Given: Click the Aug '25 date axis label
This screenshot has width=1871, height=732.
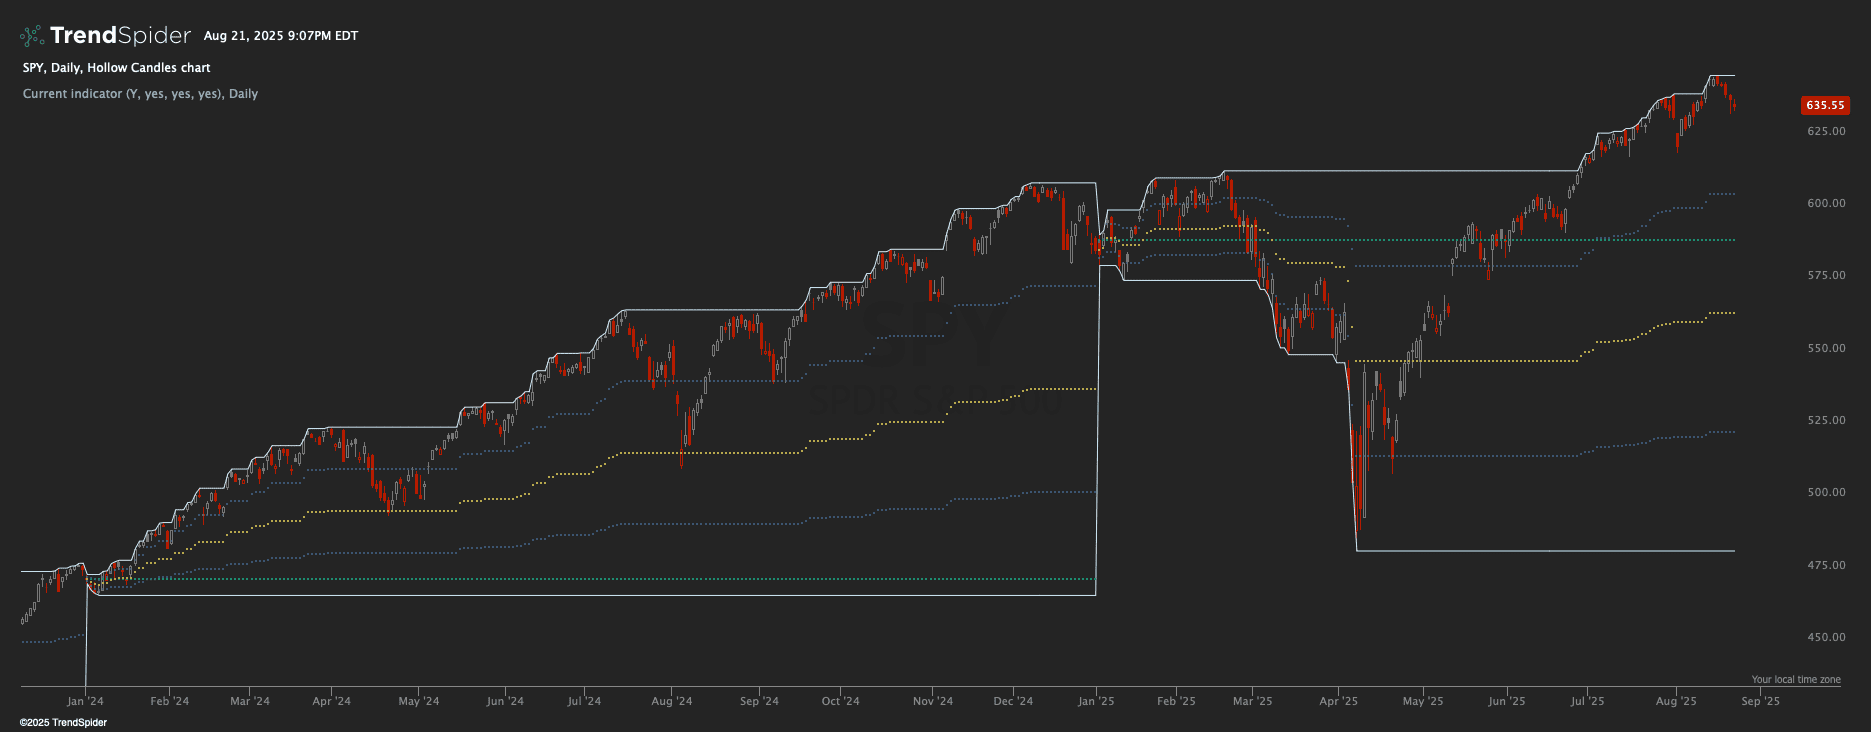Looking at the screenshot, I should coord(1677,701).
